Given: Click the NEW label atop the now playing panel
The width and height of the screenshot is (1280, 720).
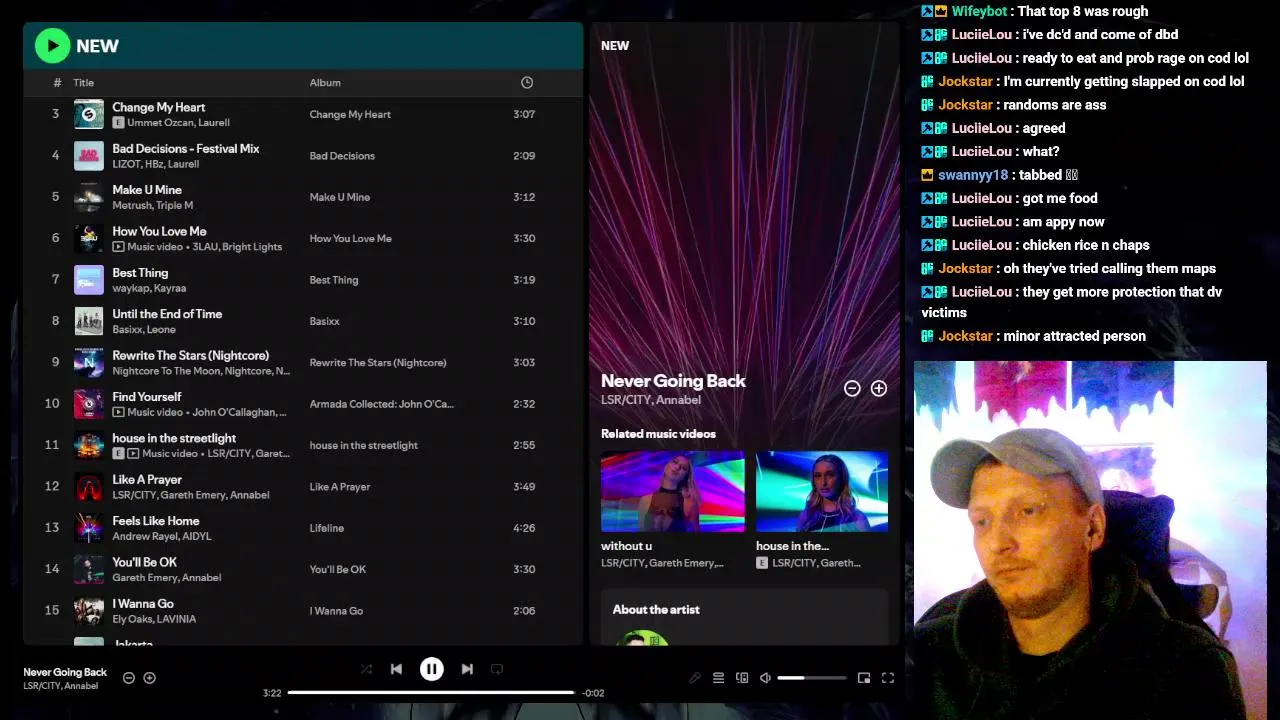Looking at the screenshot, I should tap(615, 46).
